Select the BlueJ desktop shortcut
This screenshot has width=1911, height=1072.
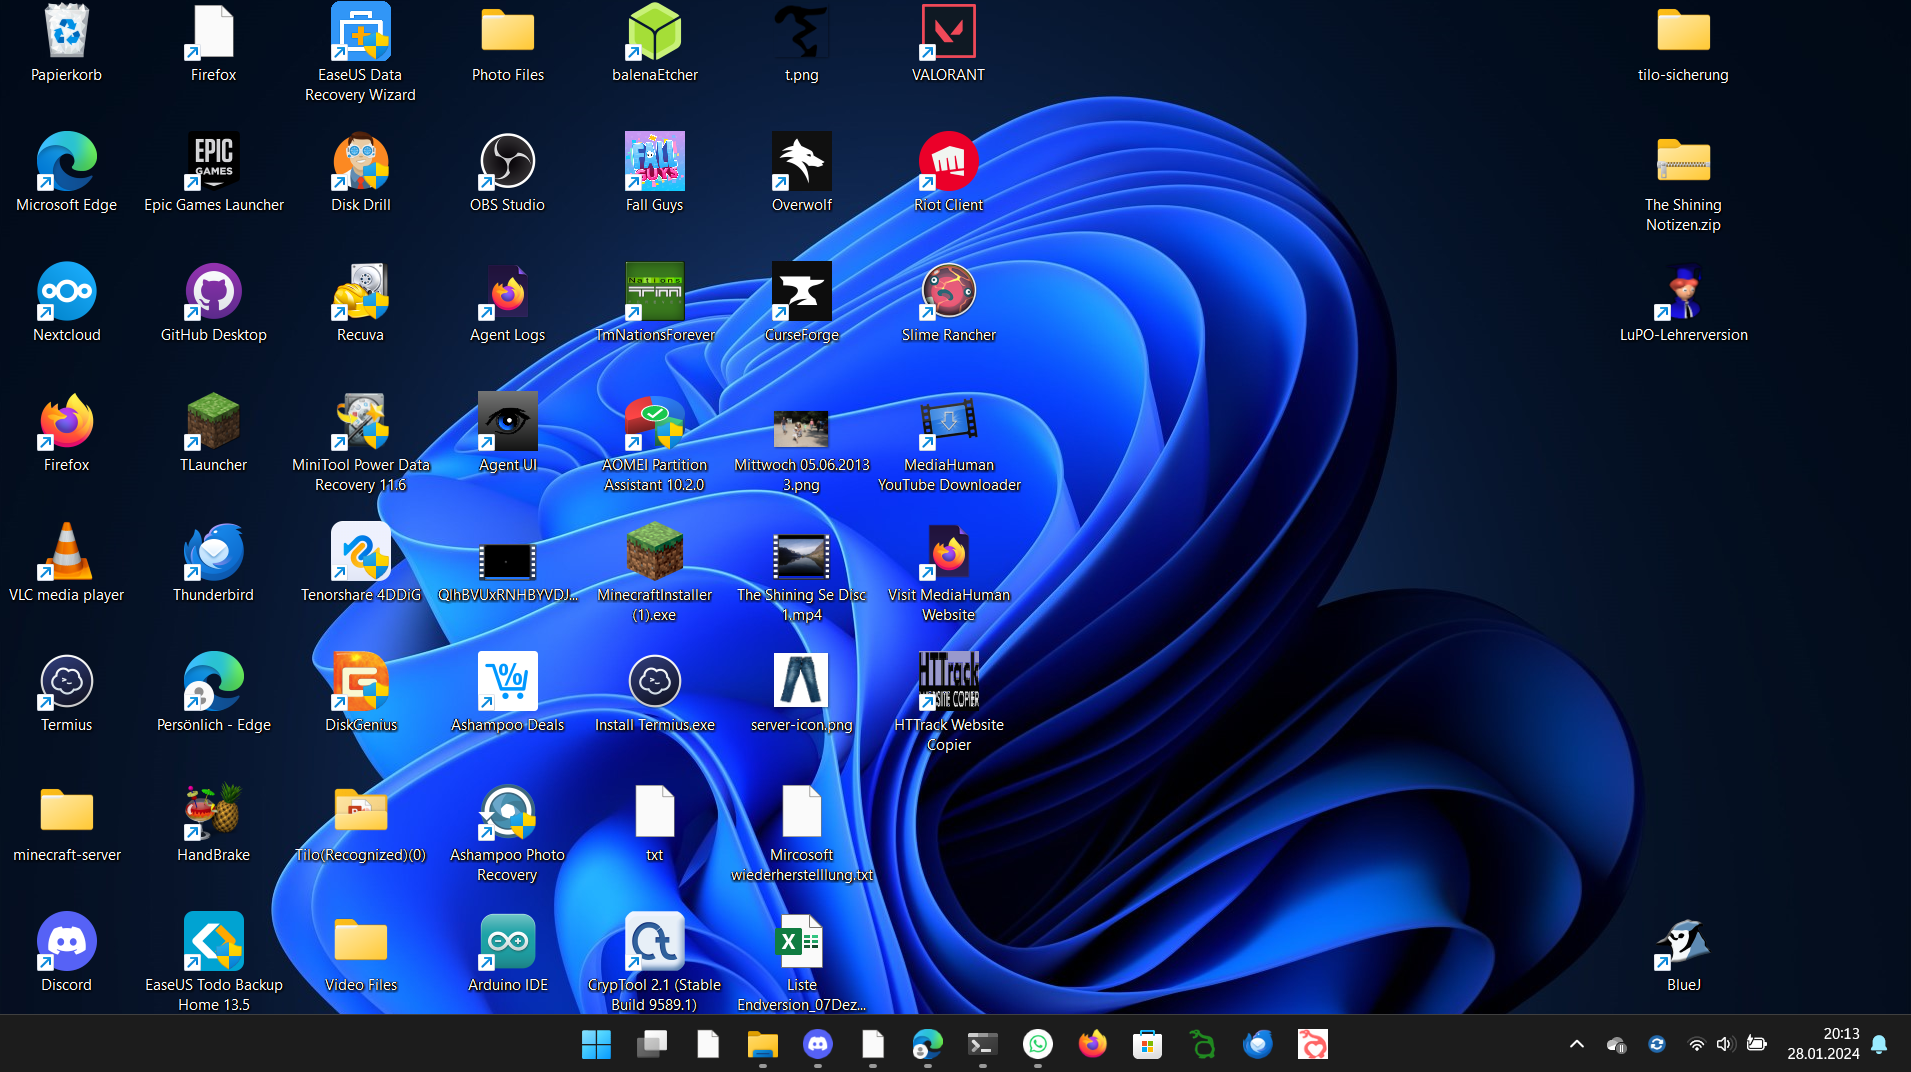point(1683,943)
